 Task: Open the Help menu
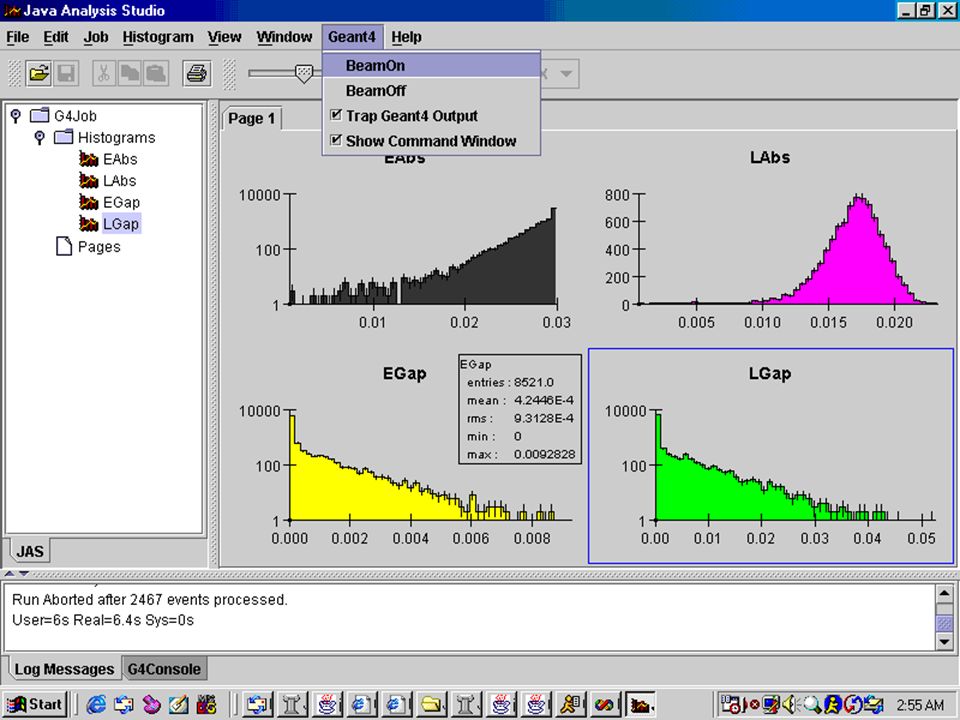coord(407,37)
